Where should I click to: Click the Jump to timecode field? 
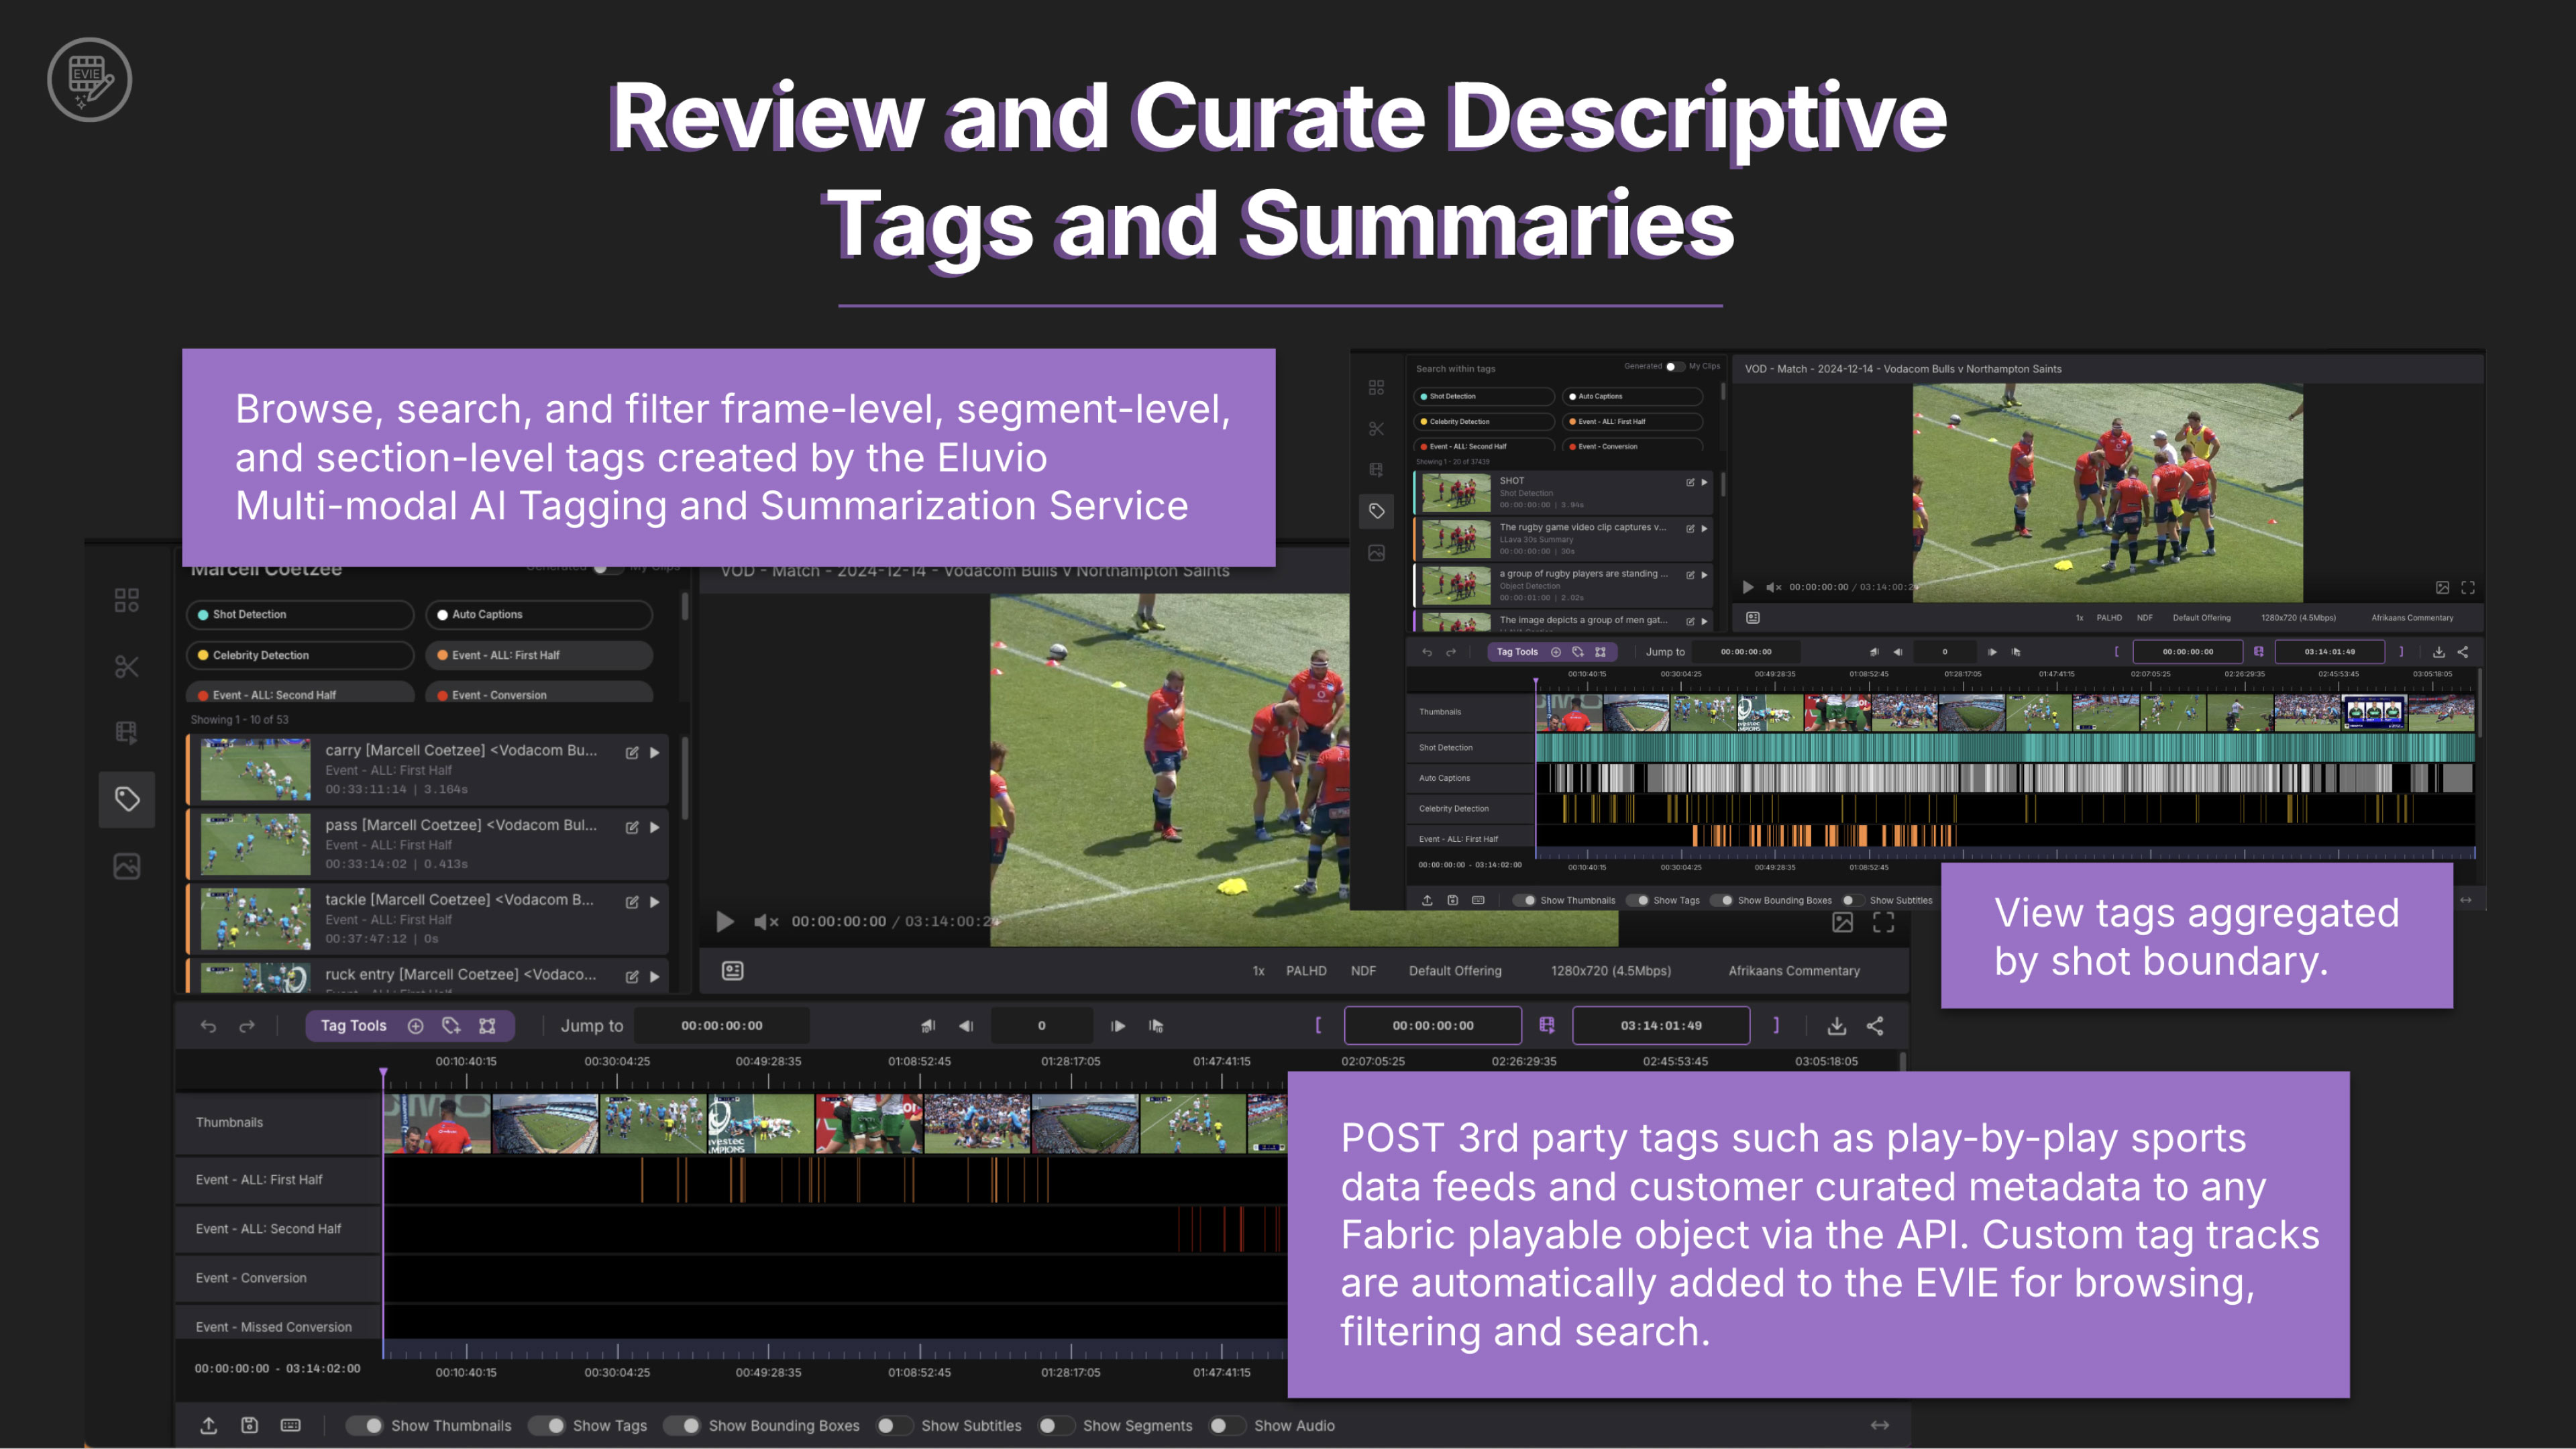tap(721, 1026)
